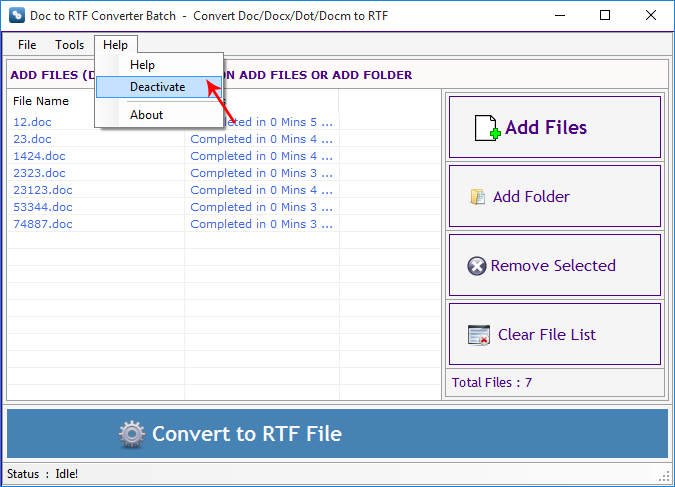Click the Add Files page icon
Screen dimensions: 675x487
click(x=487, y=128)
